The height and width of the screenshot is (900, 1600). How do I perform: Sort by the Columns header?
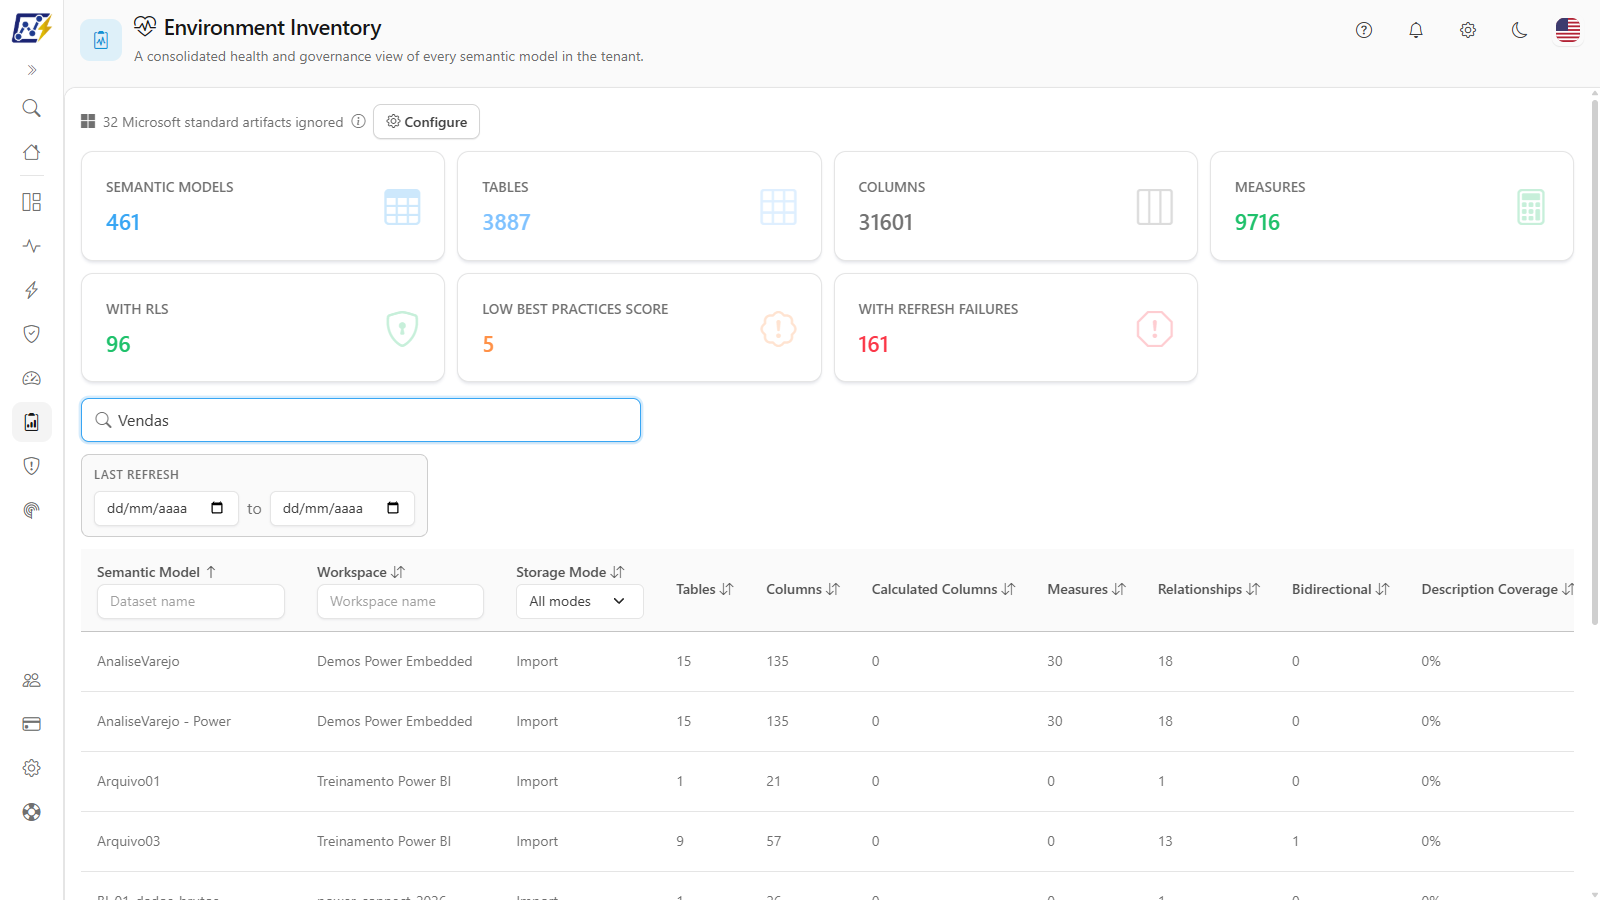pyautogui.click(x=803, y=589)
